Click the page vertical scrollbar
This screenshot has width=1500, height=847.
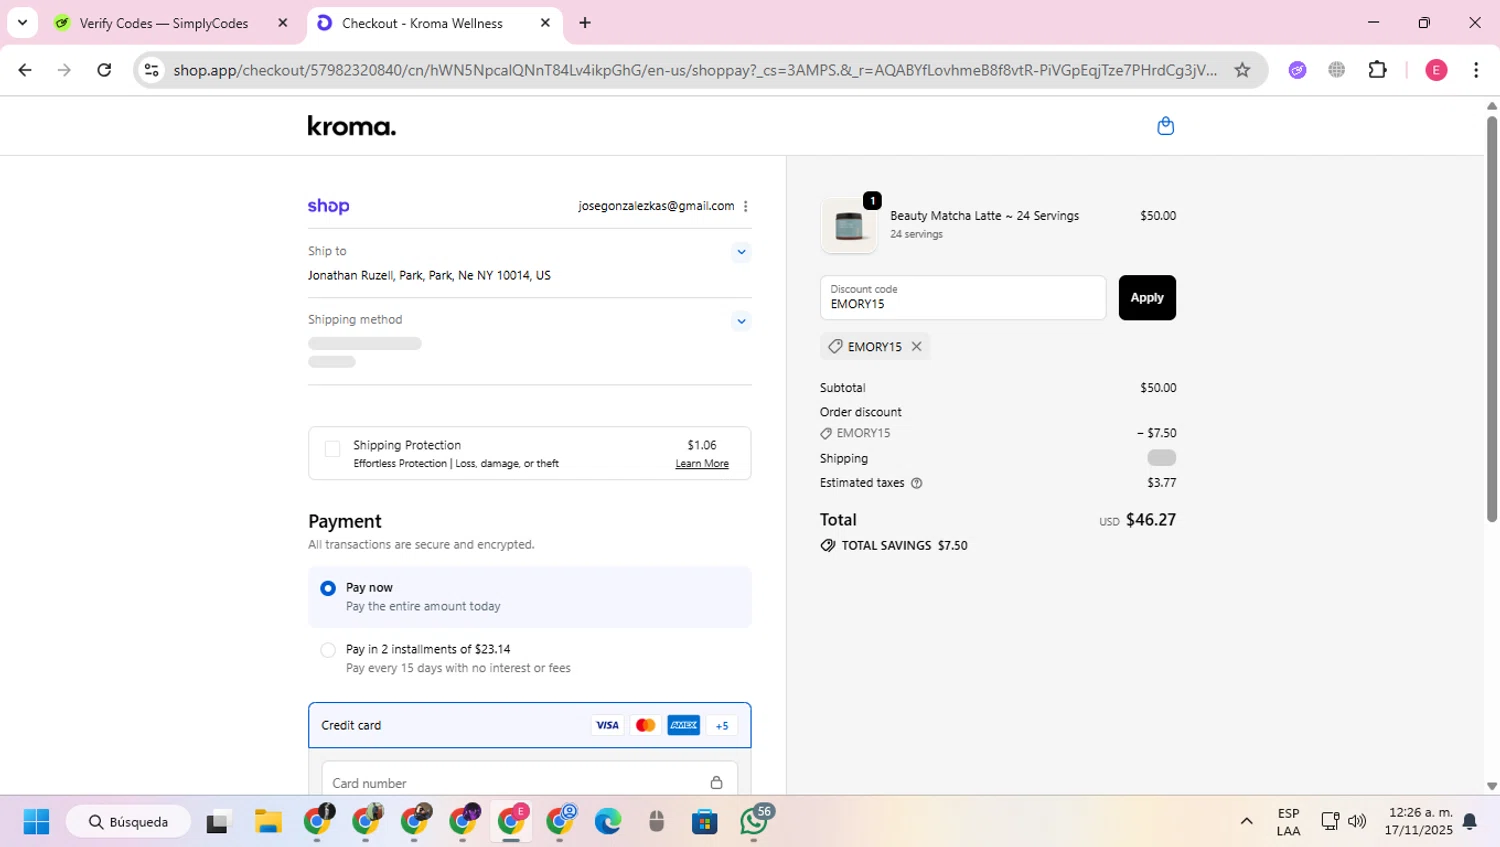coord(1492,318)
